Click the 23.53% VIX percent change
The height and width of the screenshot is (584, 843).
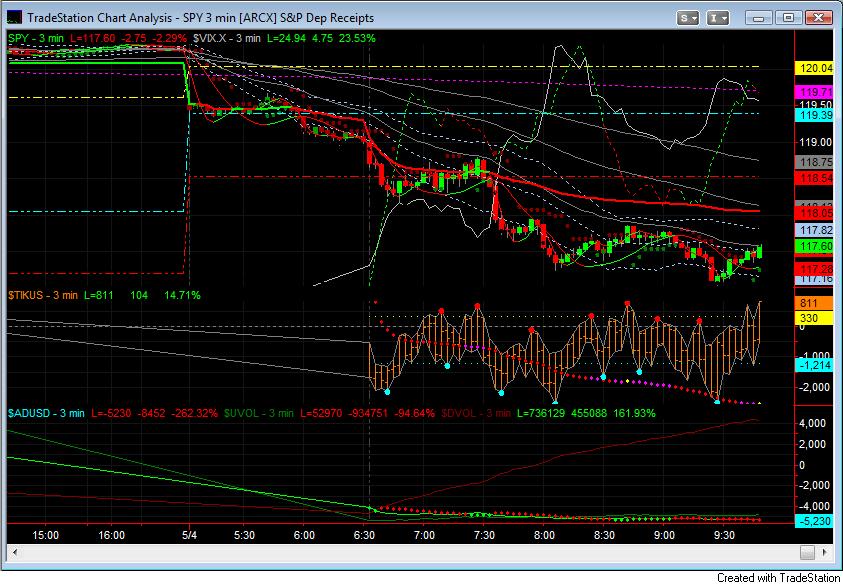(x=358, y=38)
